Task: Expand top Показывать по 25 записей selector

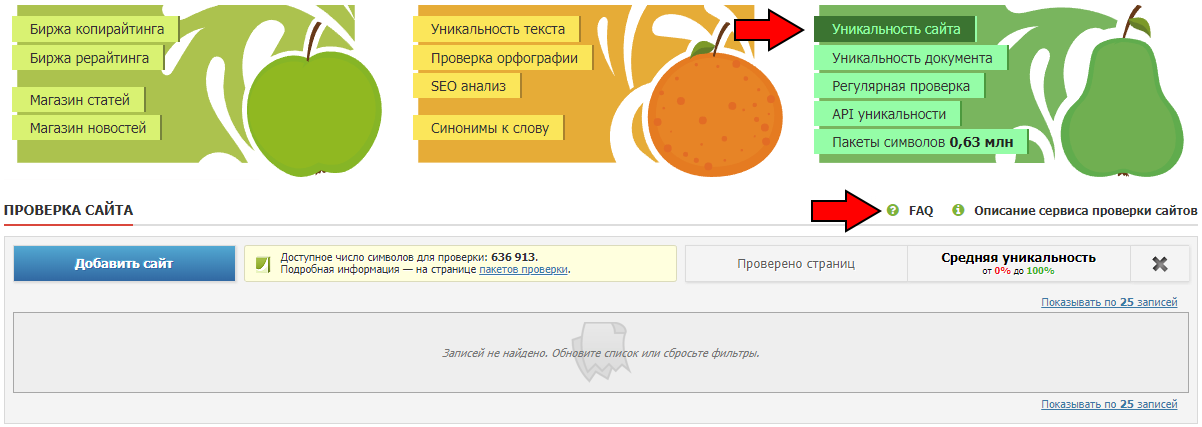Action: click(1109, 302)
